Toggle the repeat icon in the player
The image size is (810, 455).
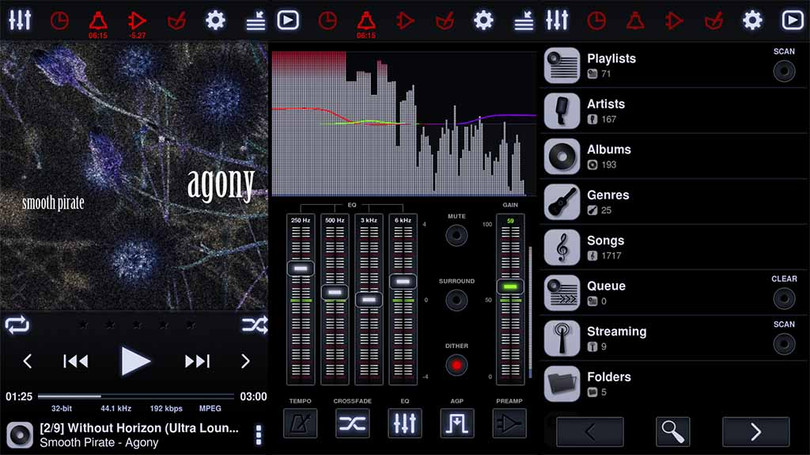[17, 325]
